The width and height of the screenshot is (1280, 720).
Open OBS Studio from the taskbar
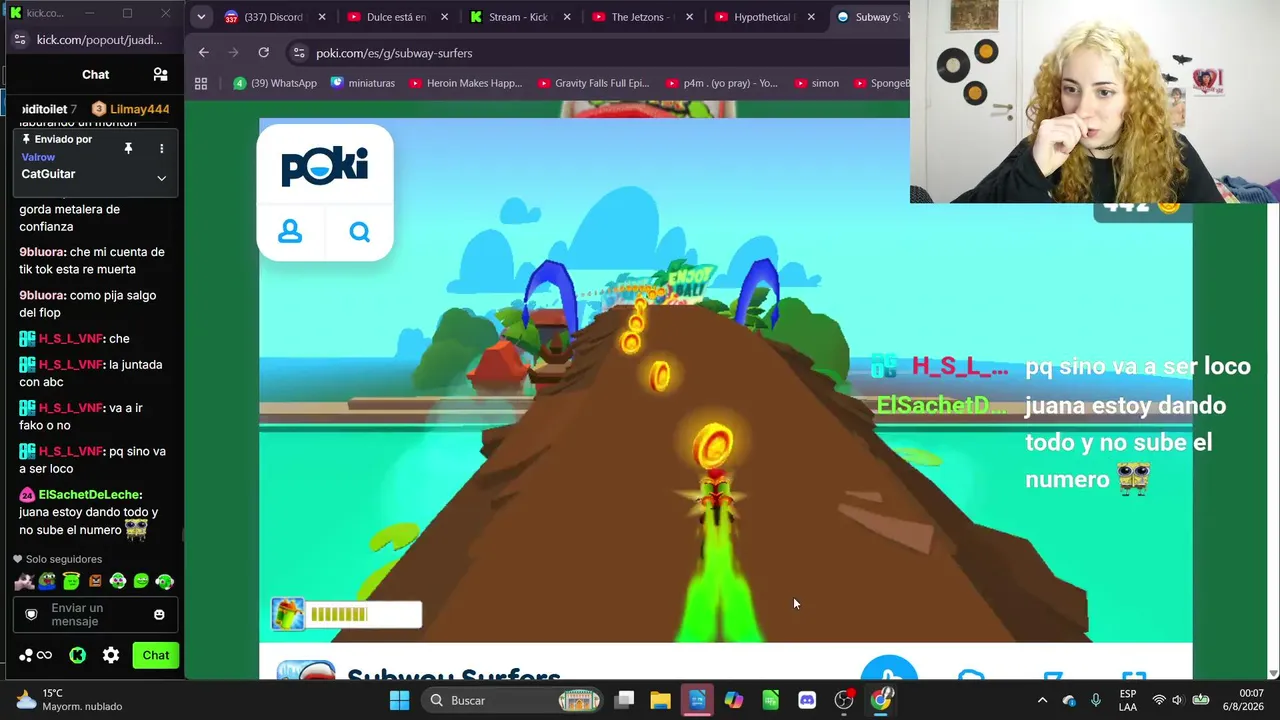[844, 700]
